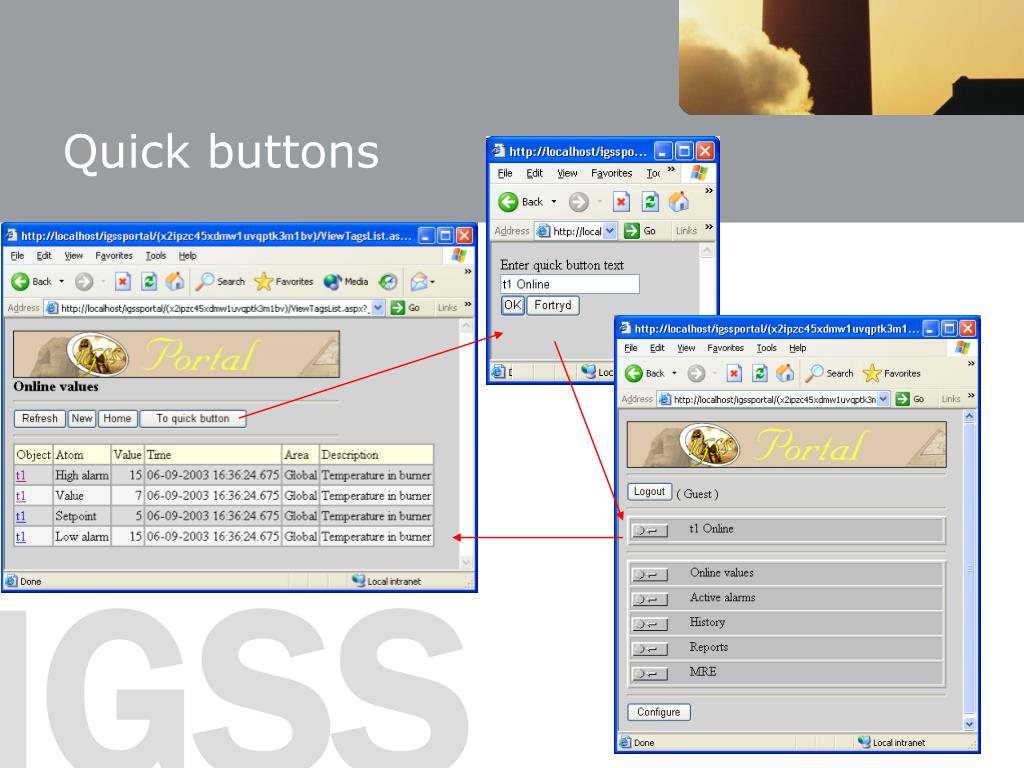
Task: Click the Active alarms menu row icon
Action: coord(650,599)
